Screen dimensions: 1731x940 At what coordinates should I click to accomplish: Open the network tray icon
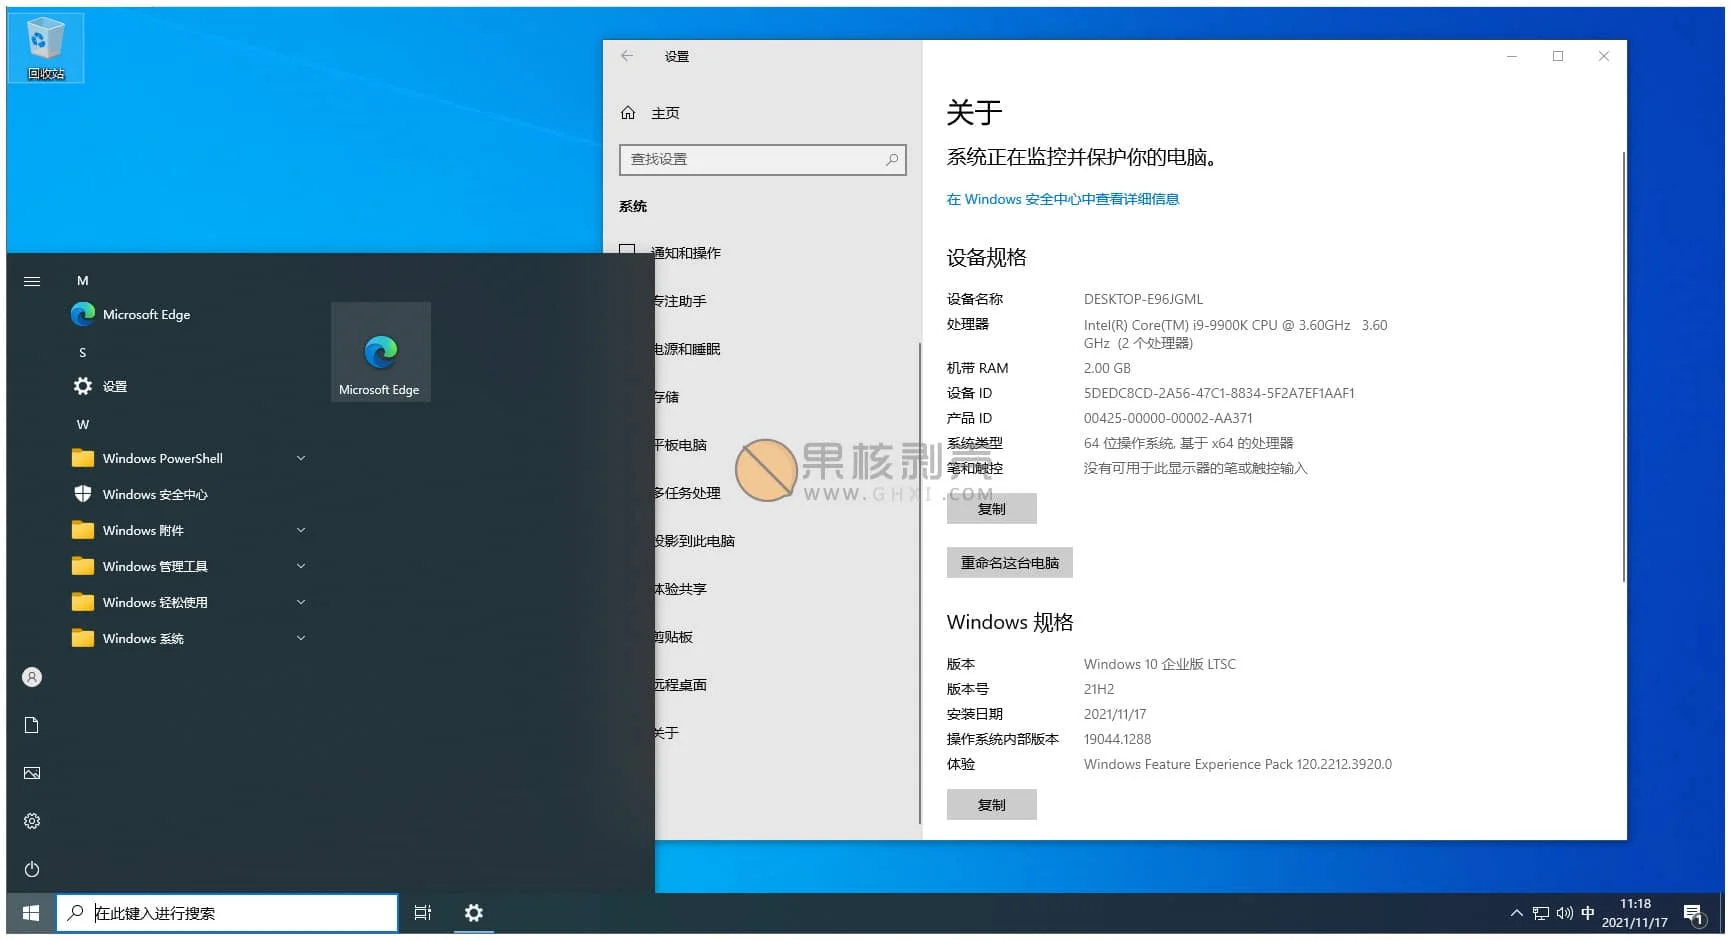coord(1540,913)
